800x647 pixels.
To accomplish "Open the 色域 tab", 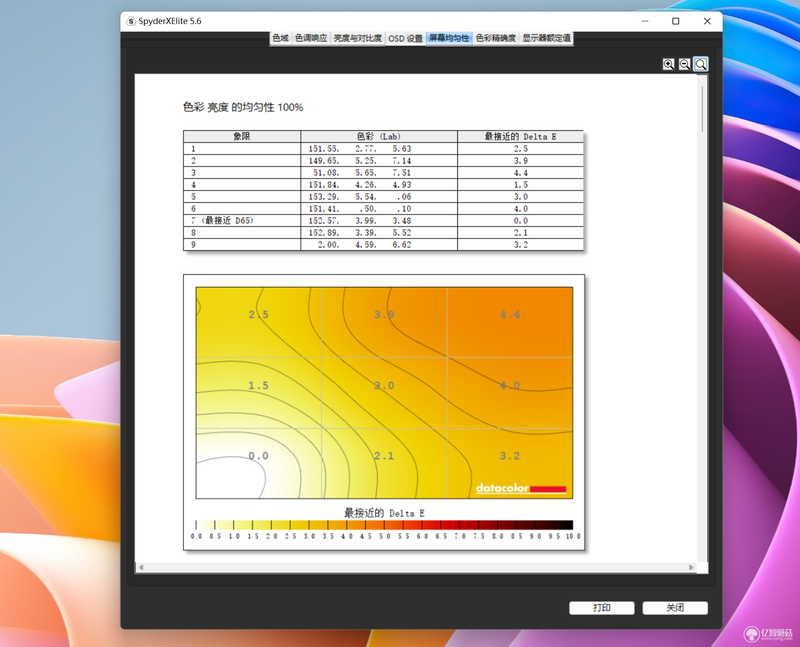I will click(280, 38).
